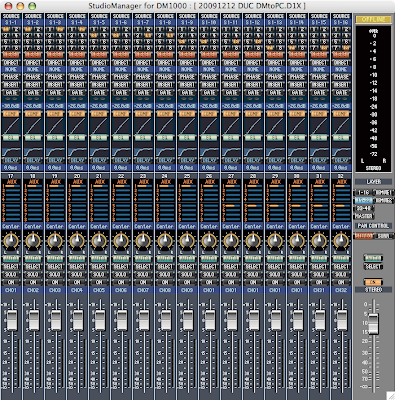Click the pan knob on channel 32
This screenshot has height=400, width=395.
coord(341,241)
